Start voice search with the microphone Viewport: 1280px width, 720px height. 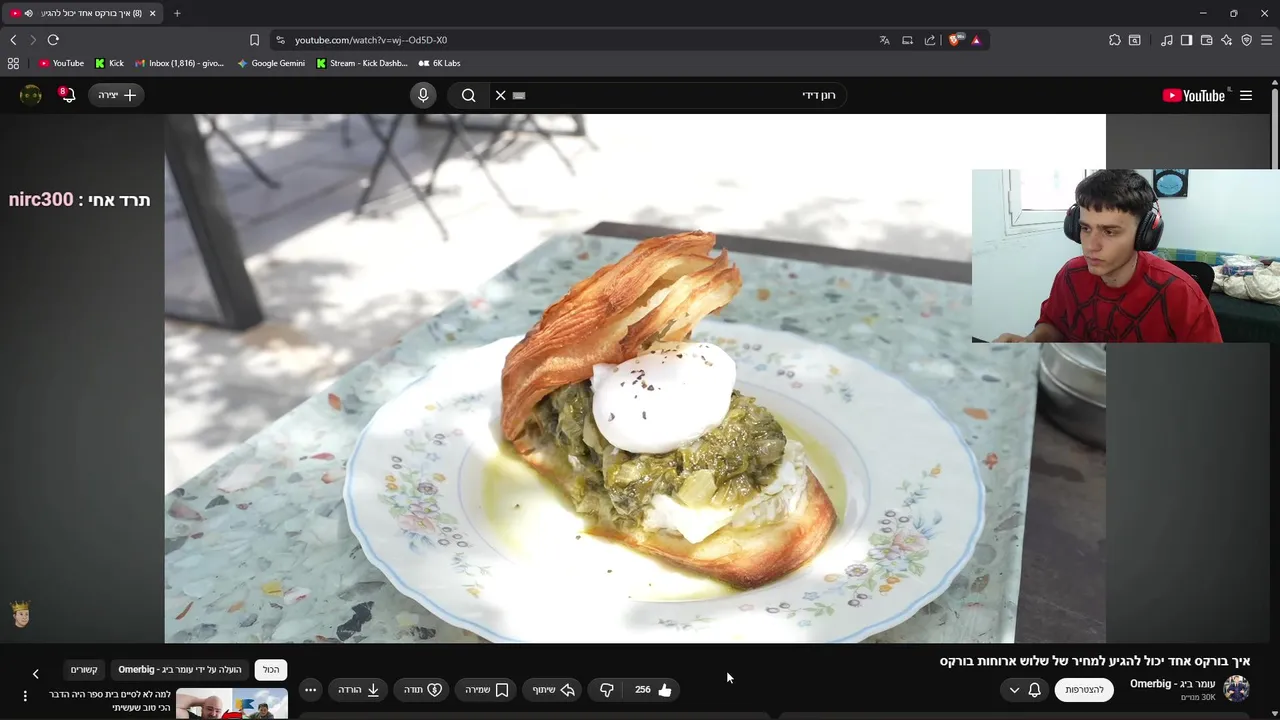click(423, 95)
